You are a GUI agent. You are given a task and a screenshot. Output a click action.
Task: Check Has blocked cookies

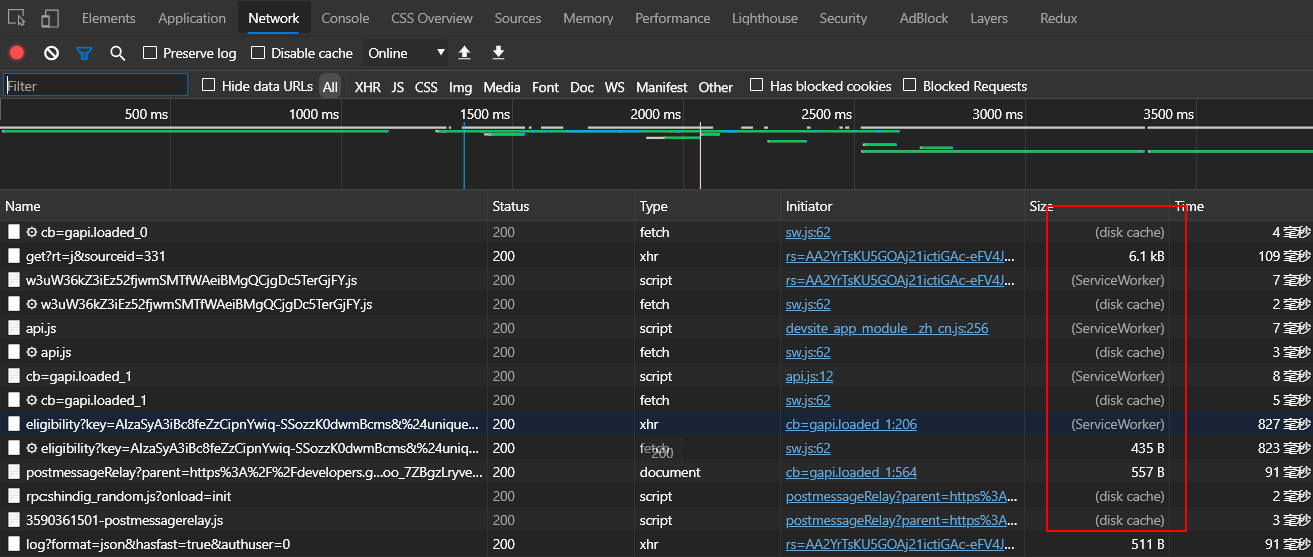click(x=757, y=86)
